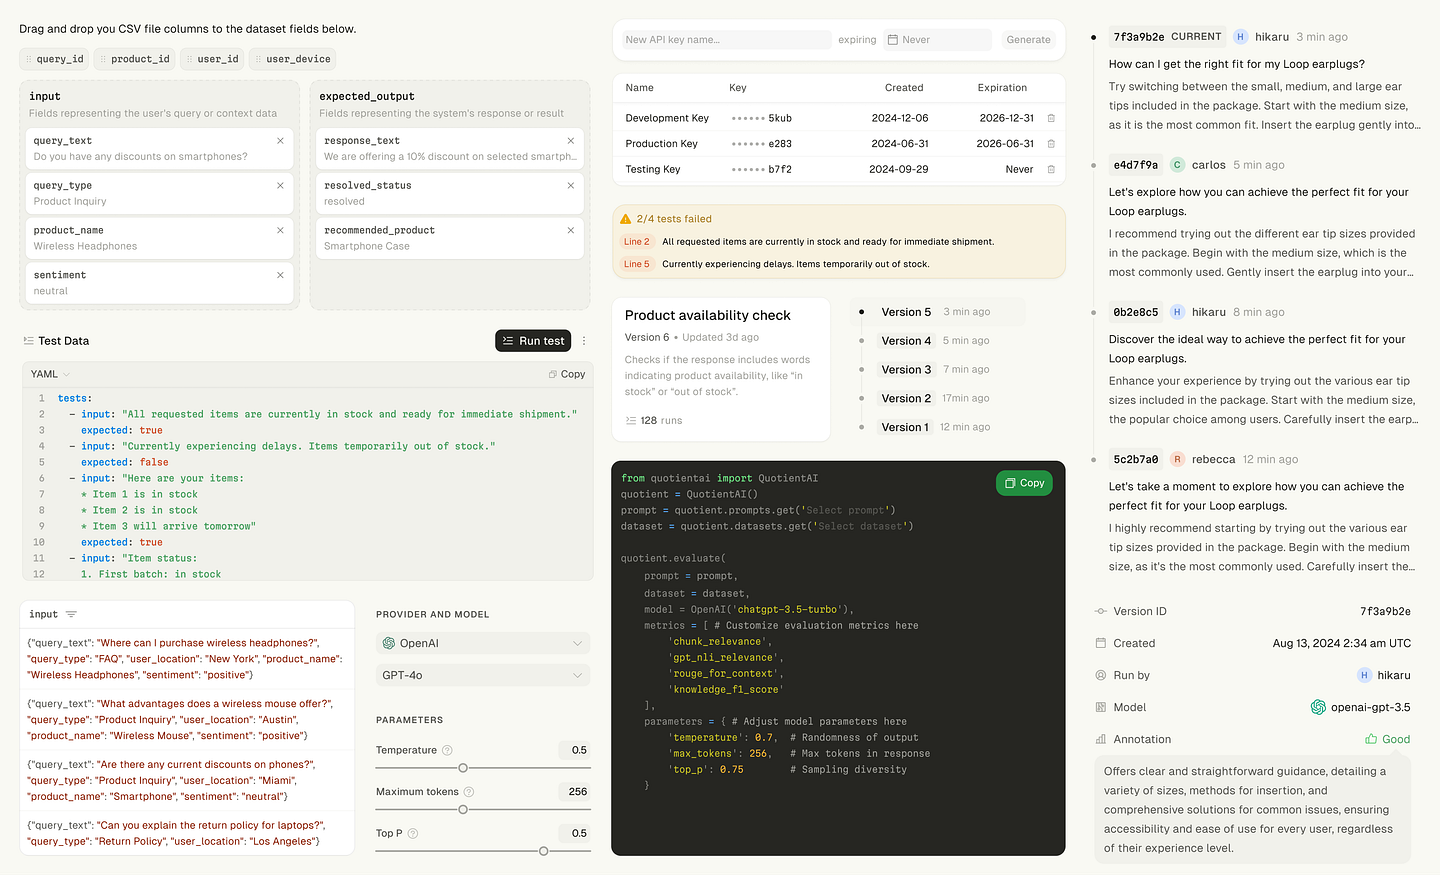Open the expiring Never date picker
The image size is (1440, 875).
pyautogui.click(x=937, y=40)
